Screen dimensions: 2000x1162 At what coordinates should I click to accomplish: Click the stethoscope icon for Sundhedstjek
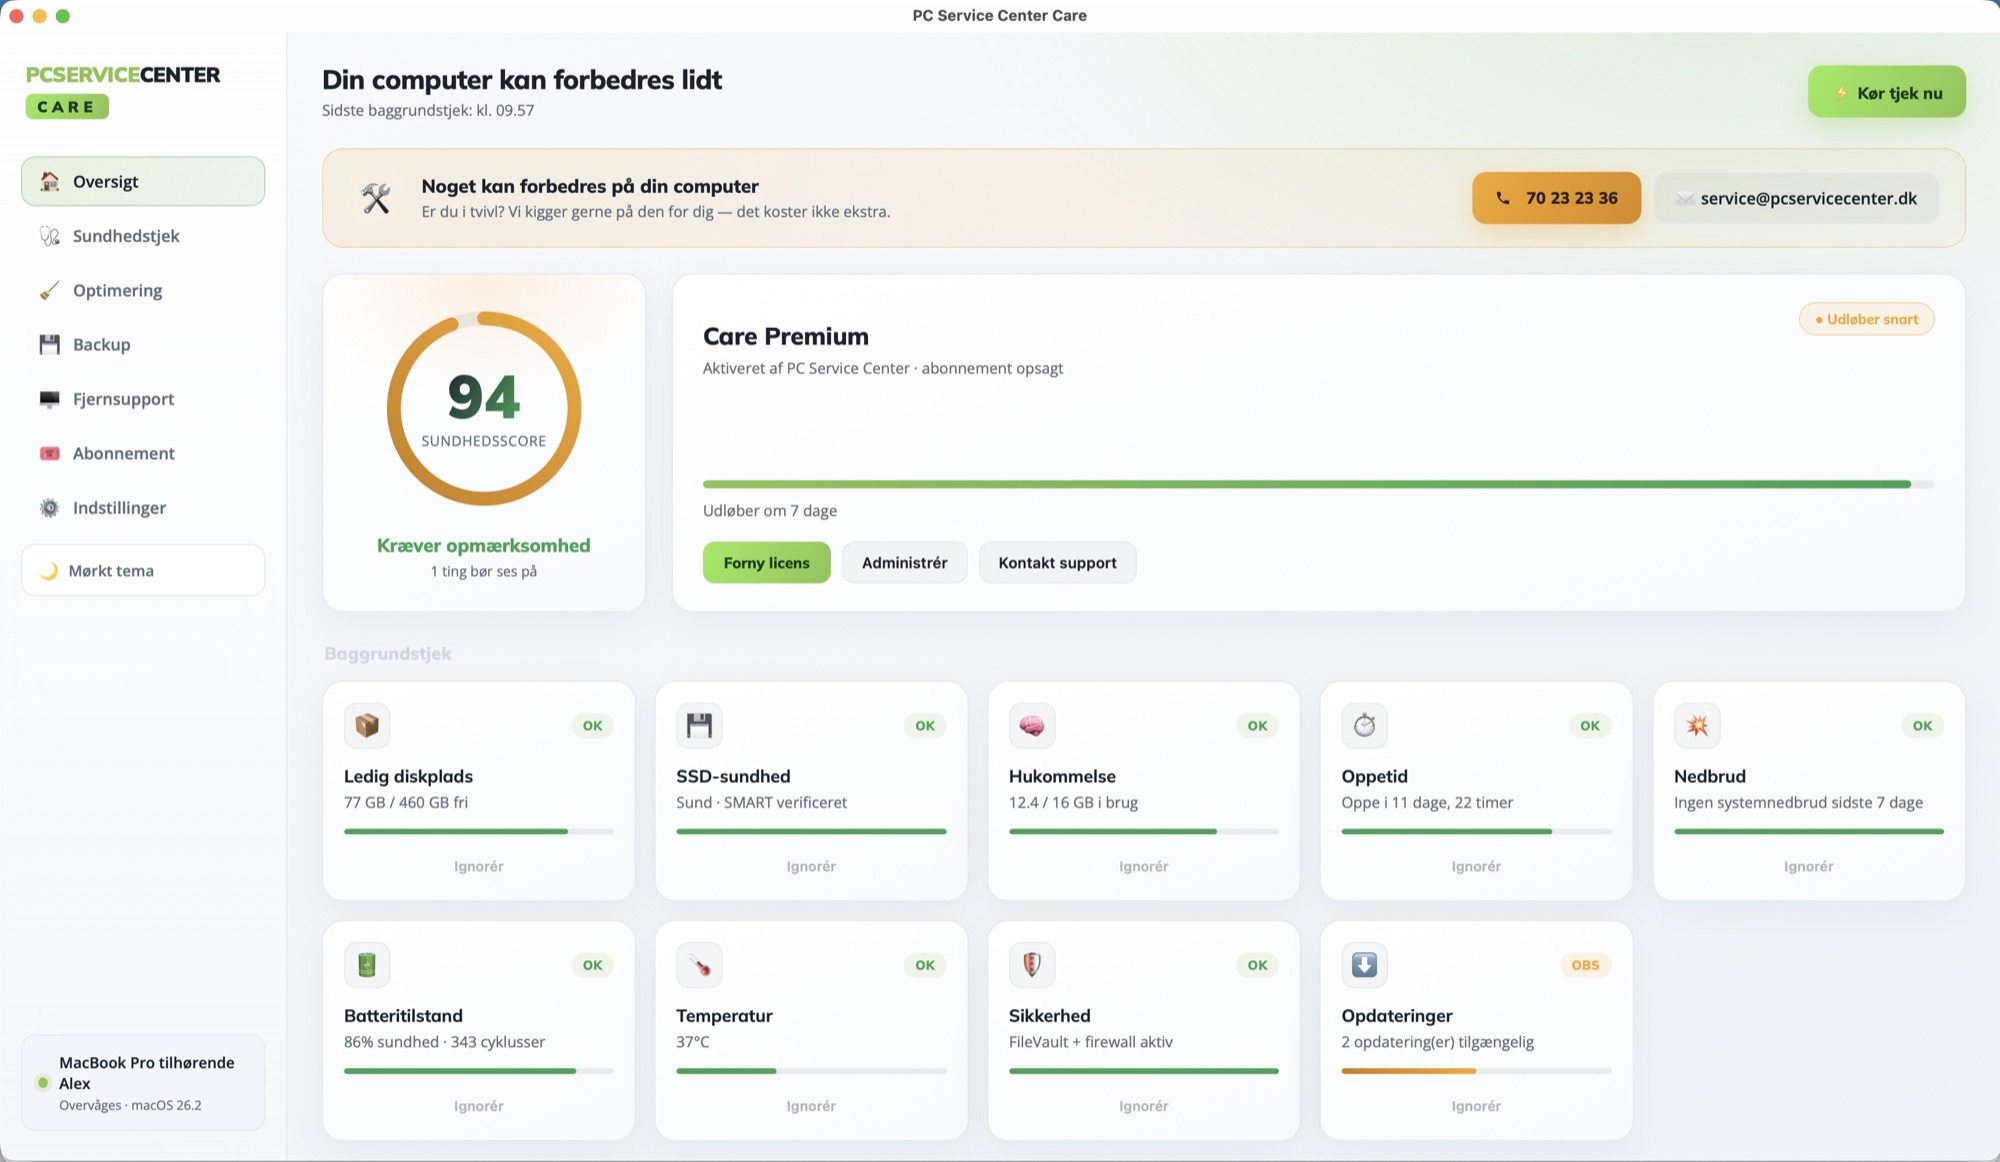click(x=49, y=236)
